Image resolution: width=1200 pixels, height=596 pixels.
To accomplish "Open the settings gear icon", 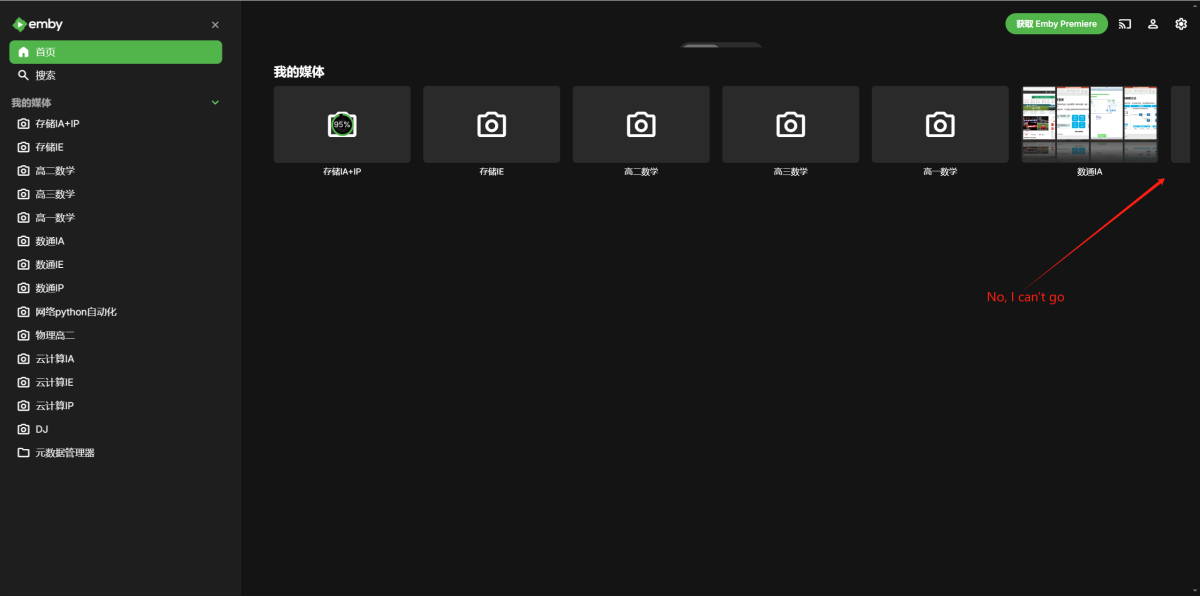I will 1181,24.
